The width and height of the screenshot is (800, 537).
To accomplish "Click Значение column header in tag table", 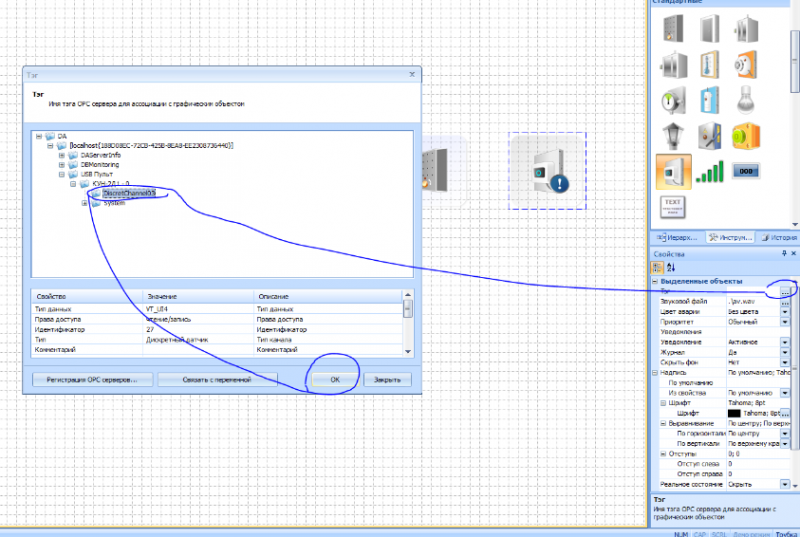I will coord(198,296).
